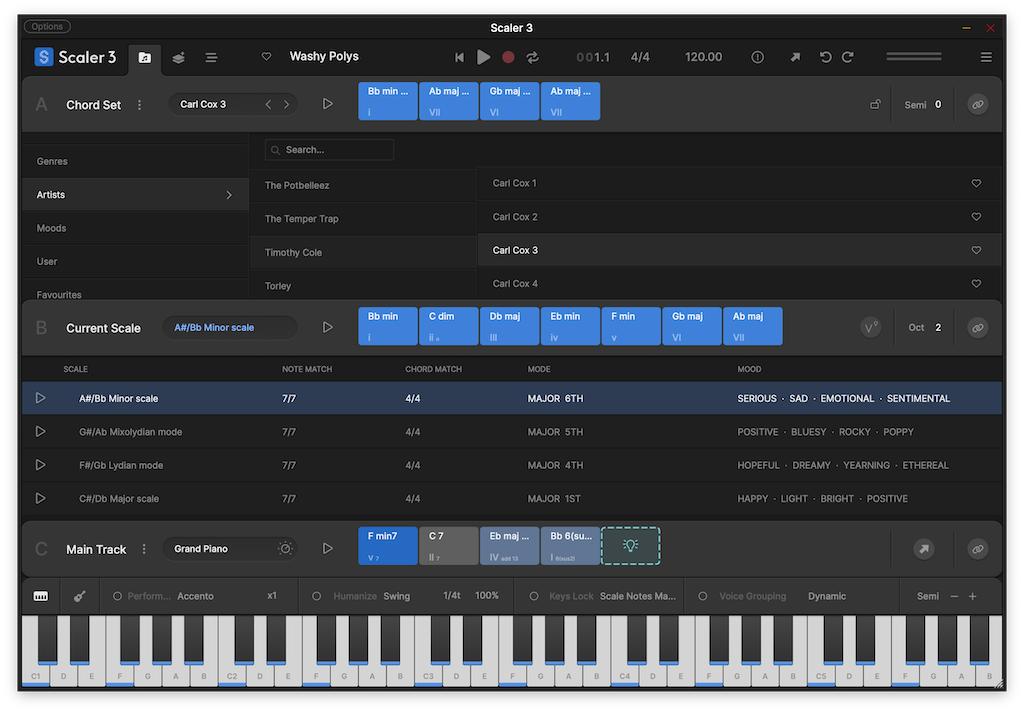Play the Current Scale section
This screenshot has height=712, width=1024.
328,327
